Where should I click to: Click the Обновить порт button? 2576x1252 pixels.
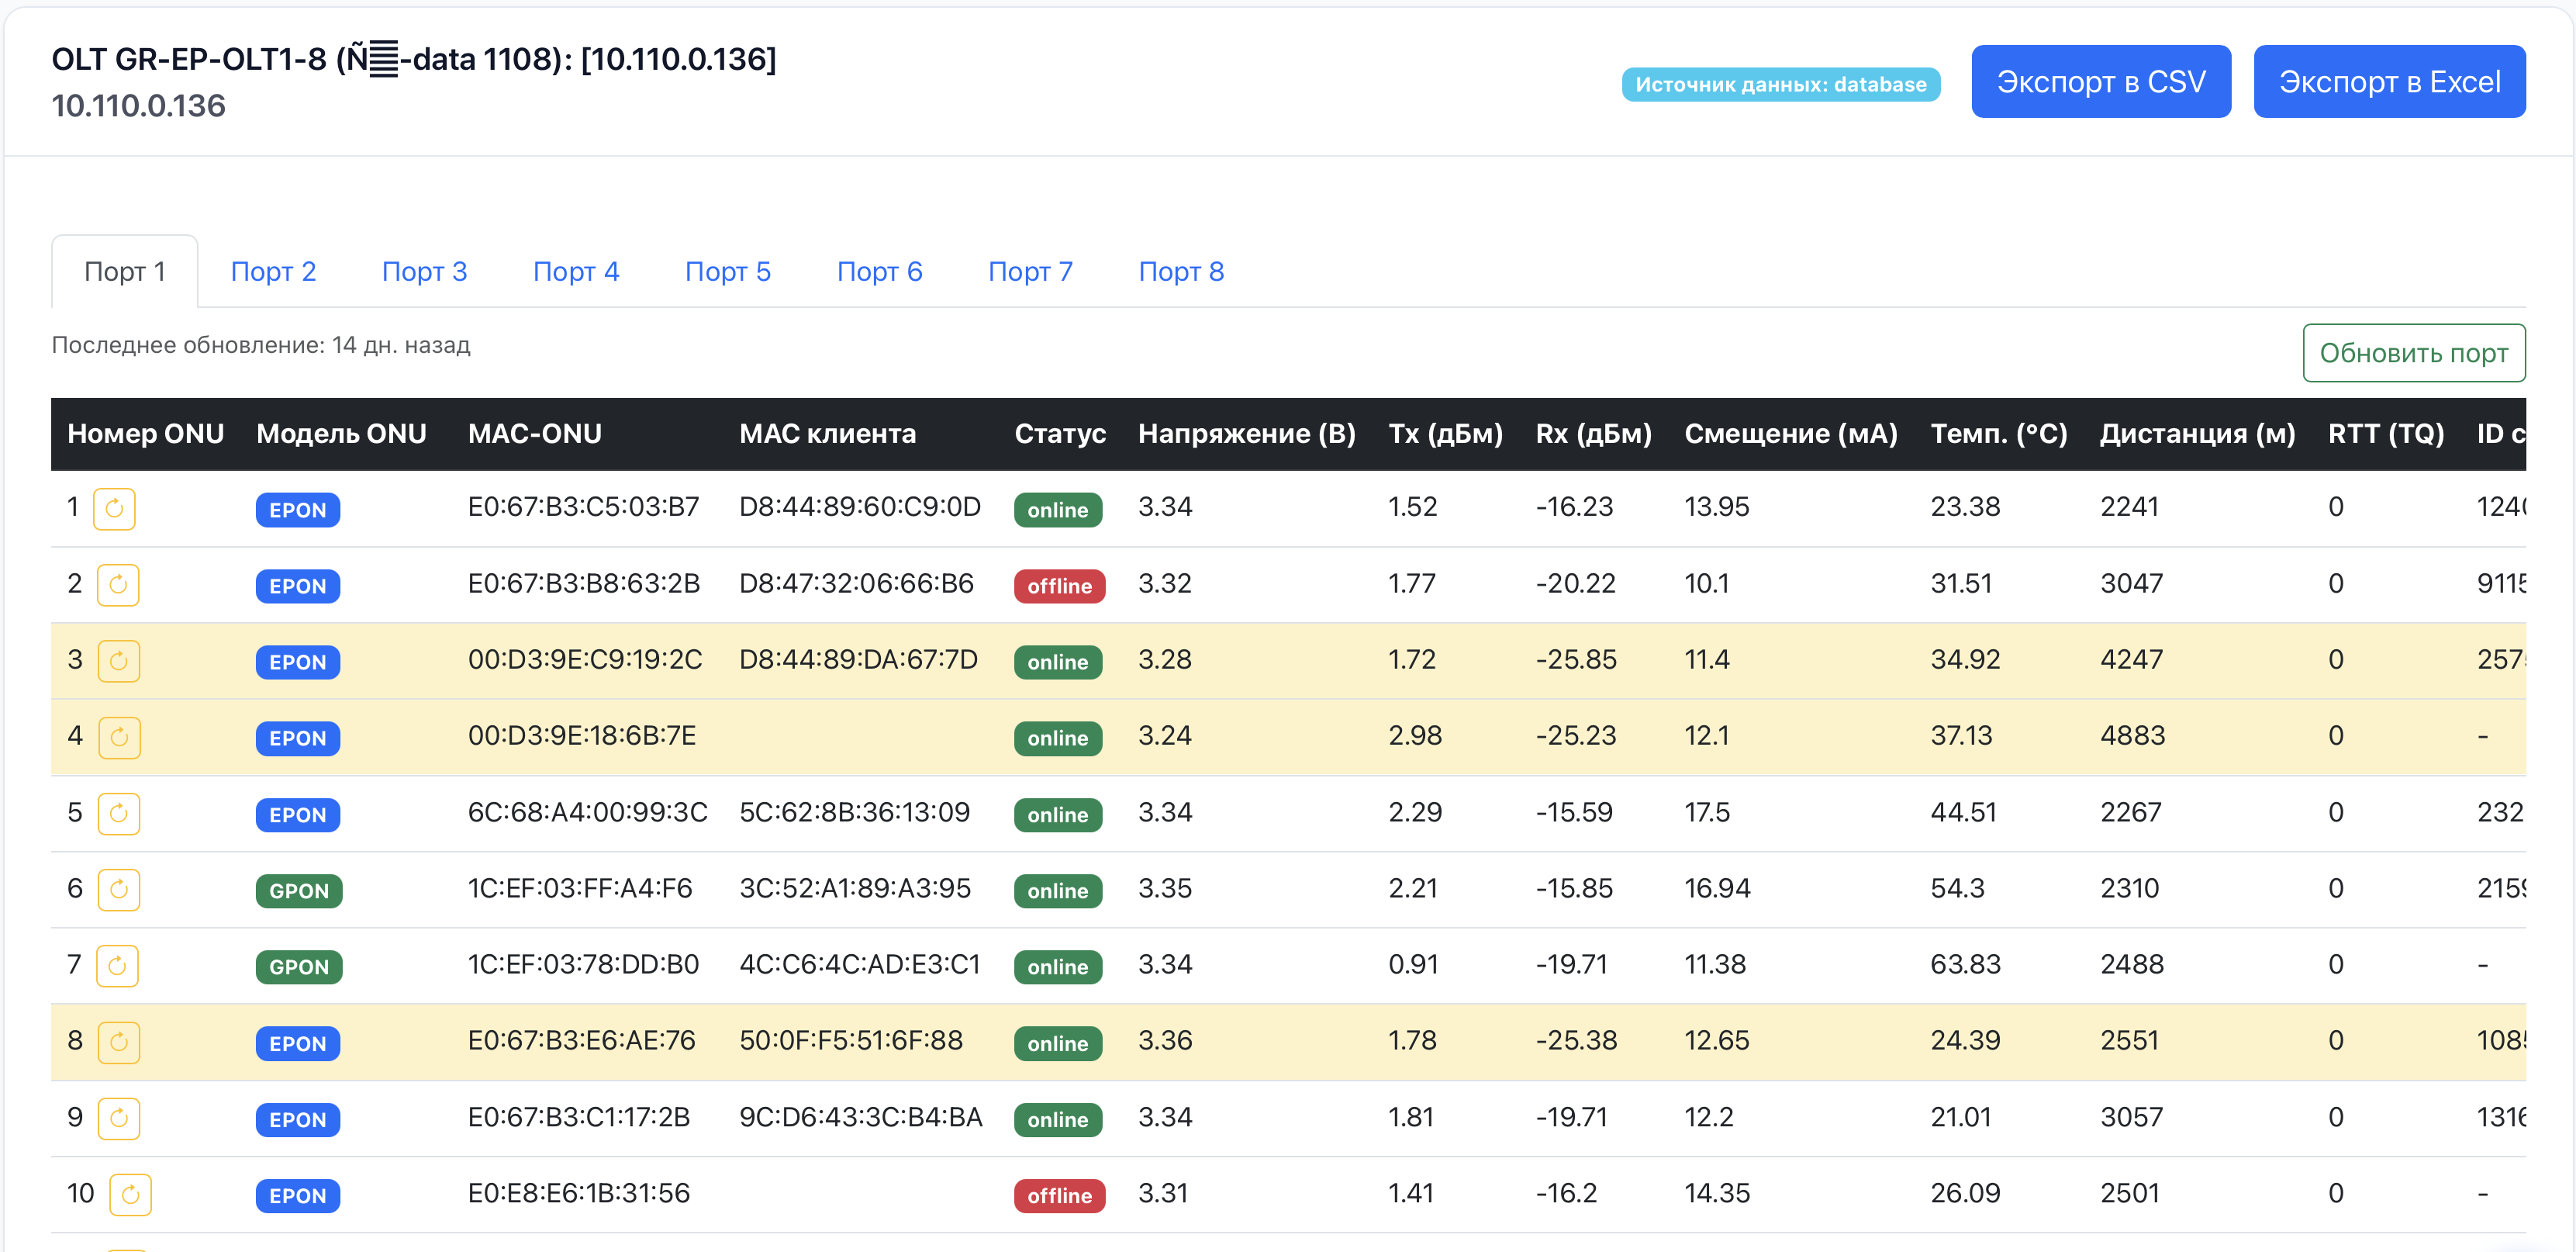2414,353
